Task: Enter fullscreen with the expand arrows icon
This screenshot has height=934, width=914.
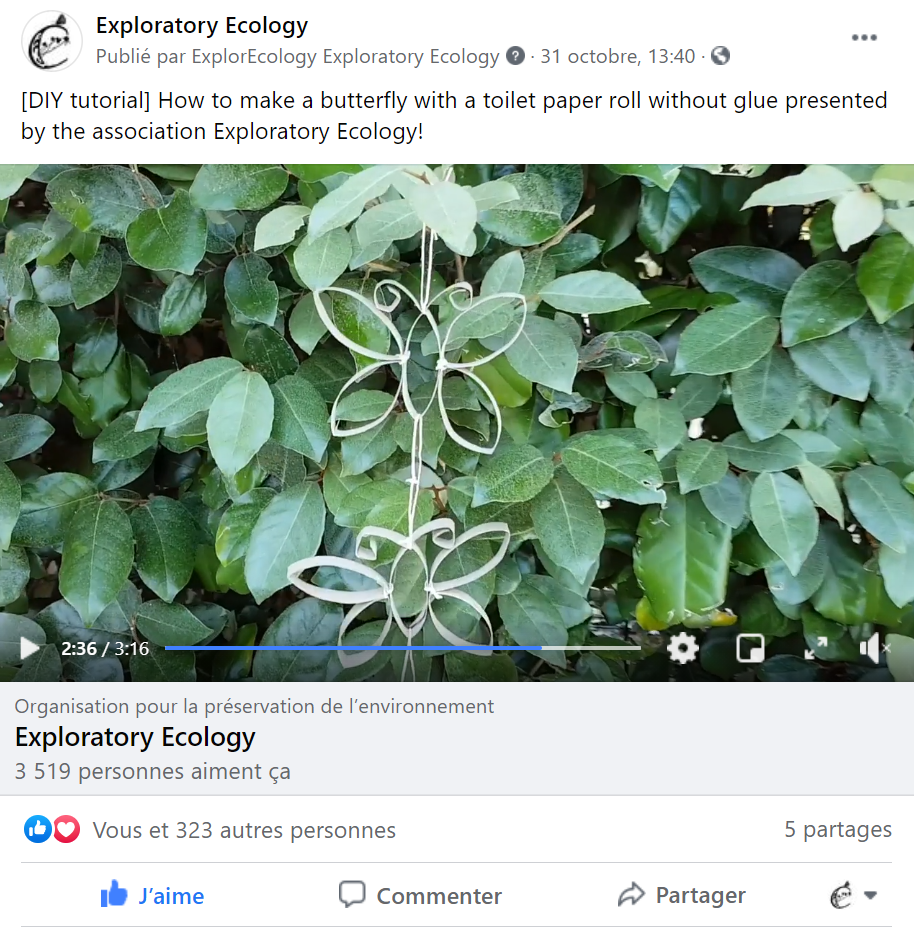Action: [x=816, y=648]
